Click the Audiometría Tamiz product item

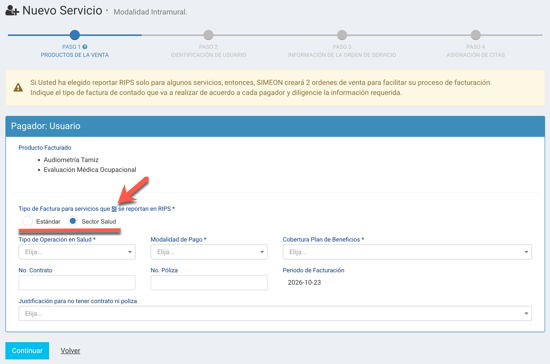[x=71, y=160]
